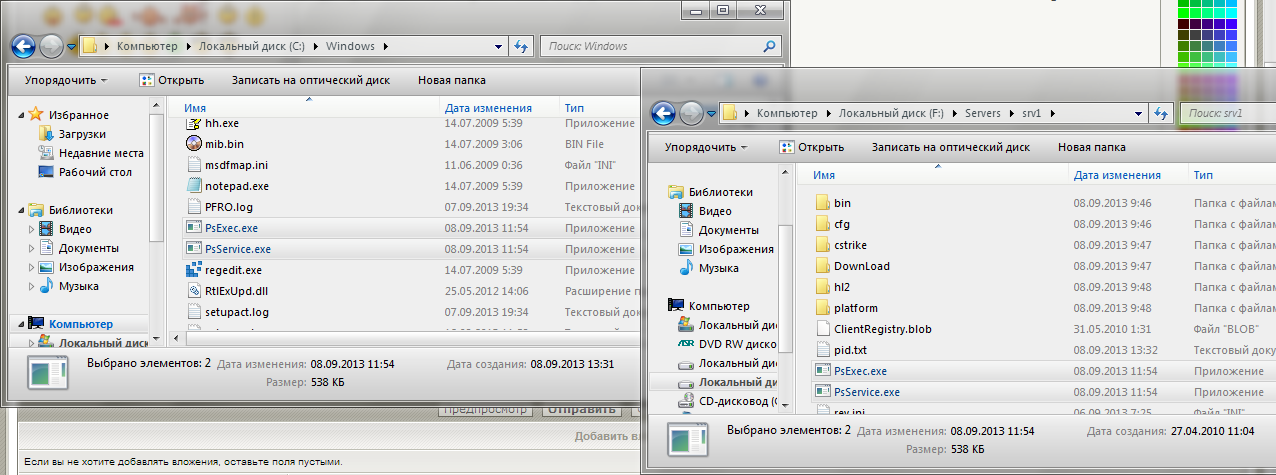1276x475 pixels.
Task: Expand the Видео library in Windows folder sidebar
Action: point(31,230)
